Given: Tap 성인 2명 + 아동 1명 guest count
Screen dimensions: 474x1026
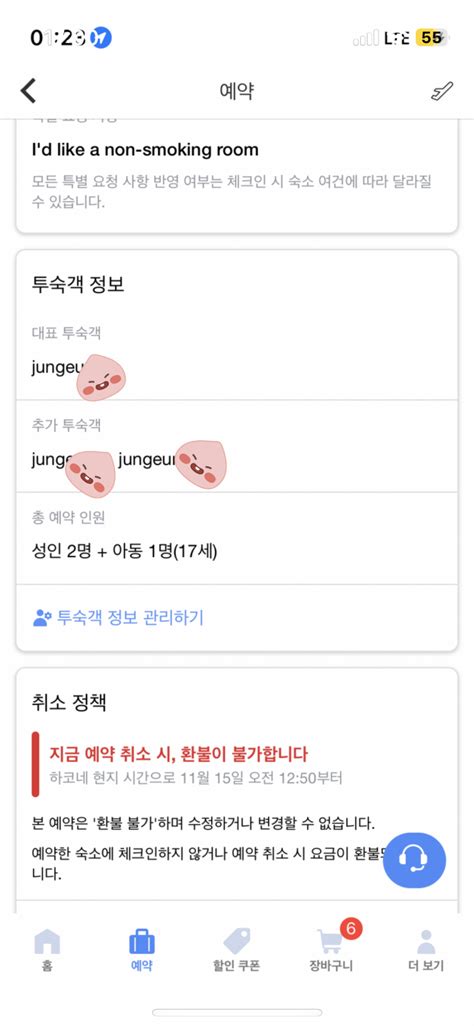Looking at the screenshot, I should coord(124,552).
